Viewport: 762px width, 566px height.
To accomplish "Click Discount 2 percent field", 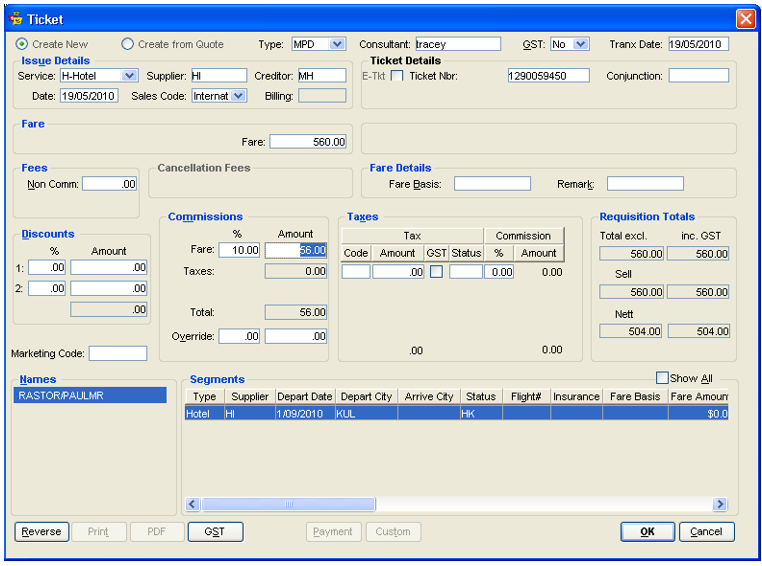I will [47, 289].
